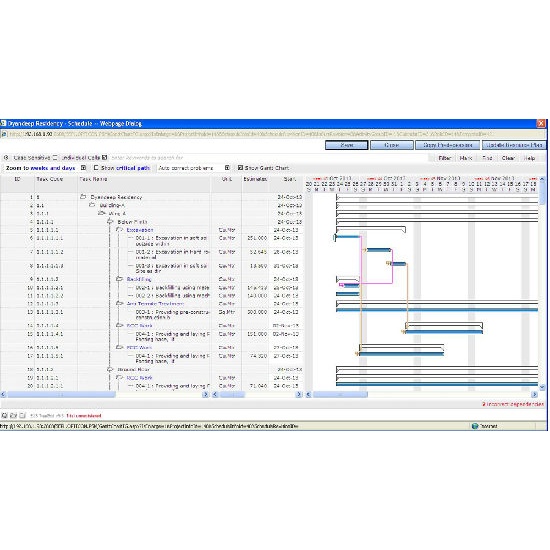This screenshot has width=550, height=550.
Task: Click the first small icon in bottom status row
Action: tap(5, 416)
